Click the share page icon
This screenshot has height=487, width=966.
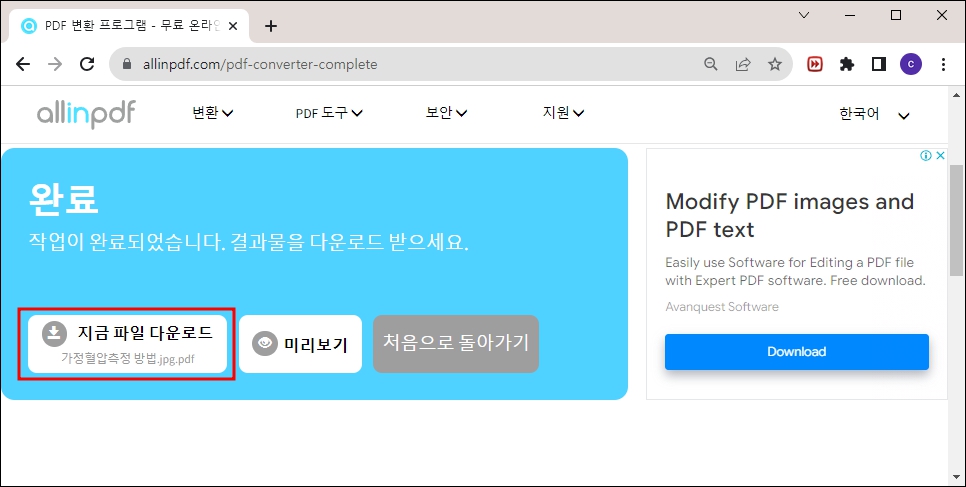[x=743, y=64]
